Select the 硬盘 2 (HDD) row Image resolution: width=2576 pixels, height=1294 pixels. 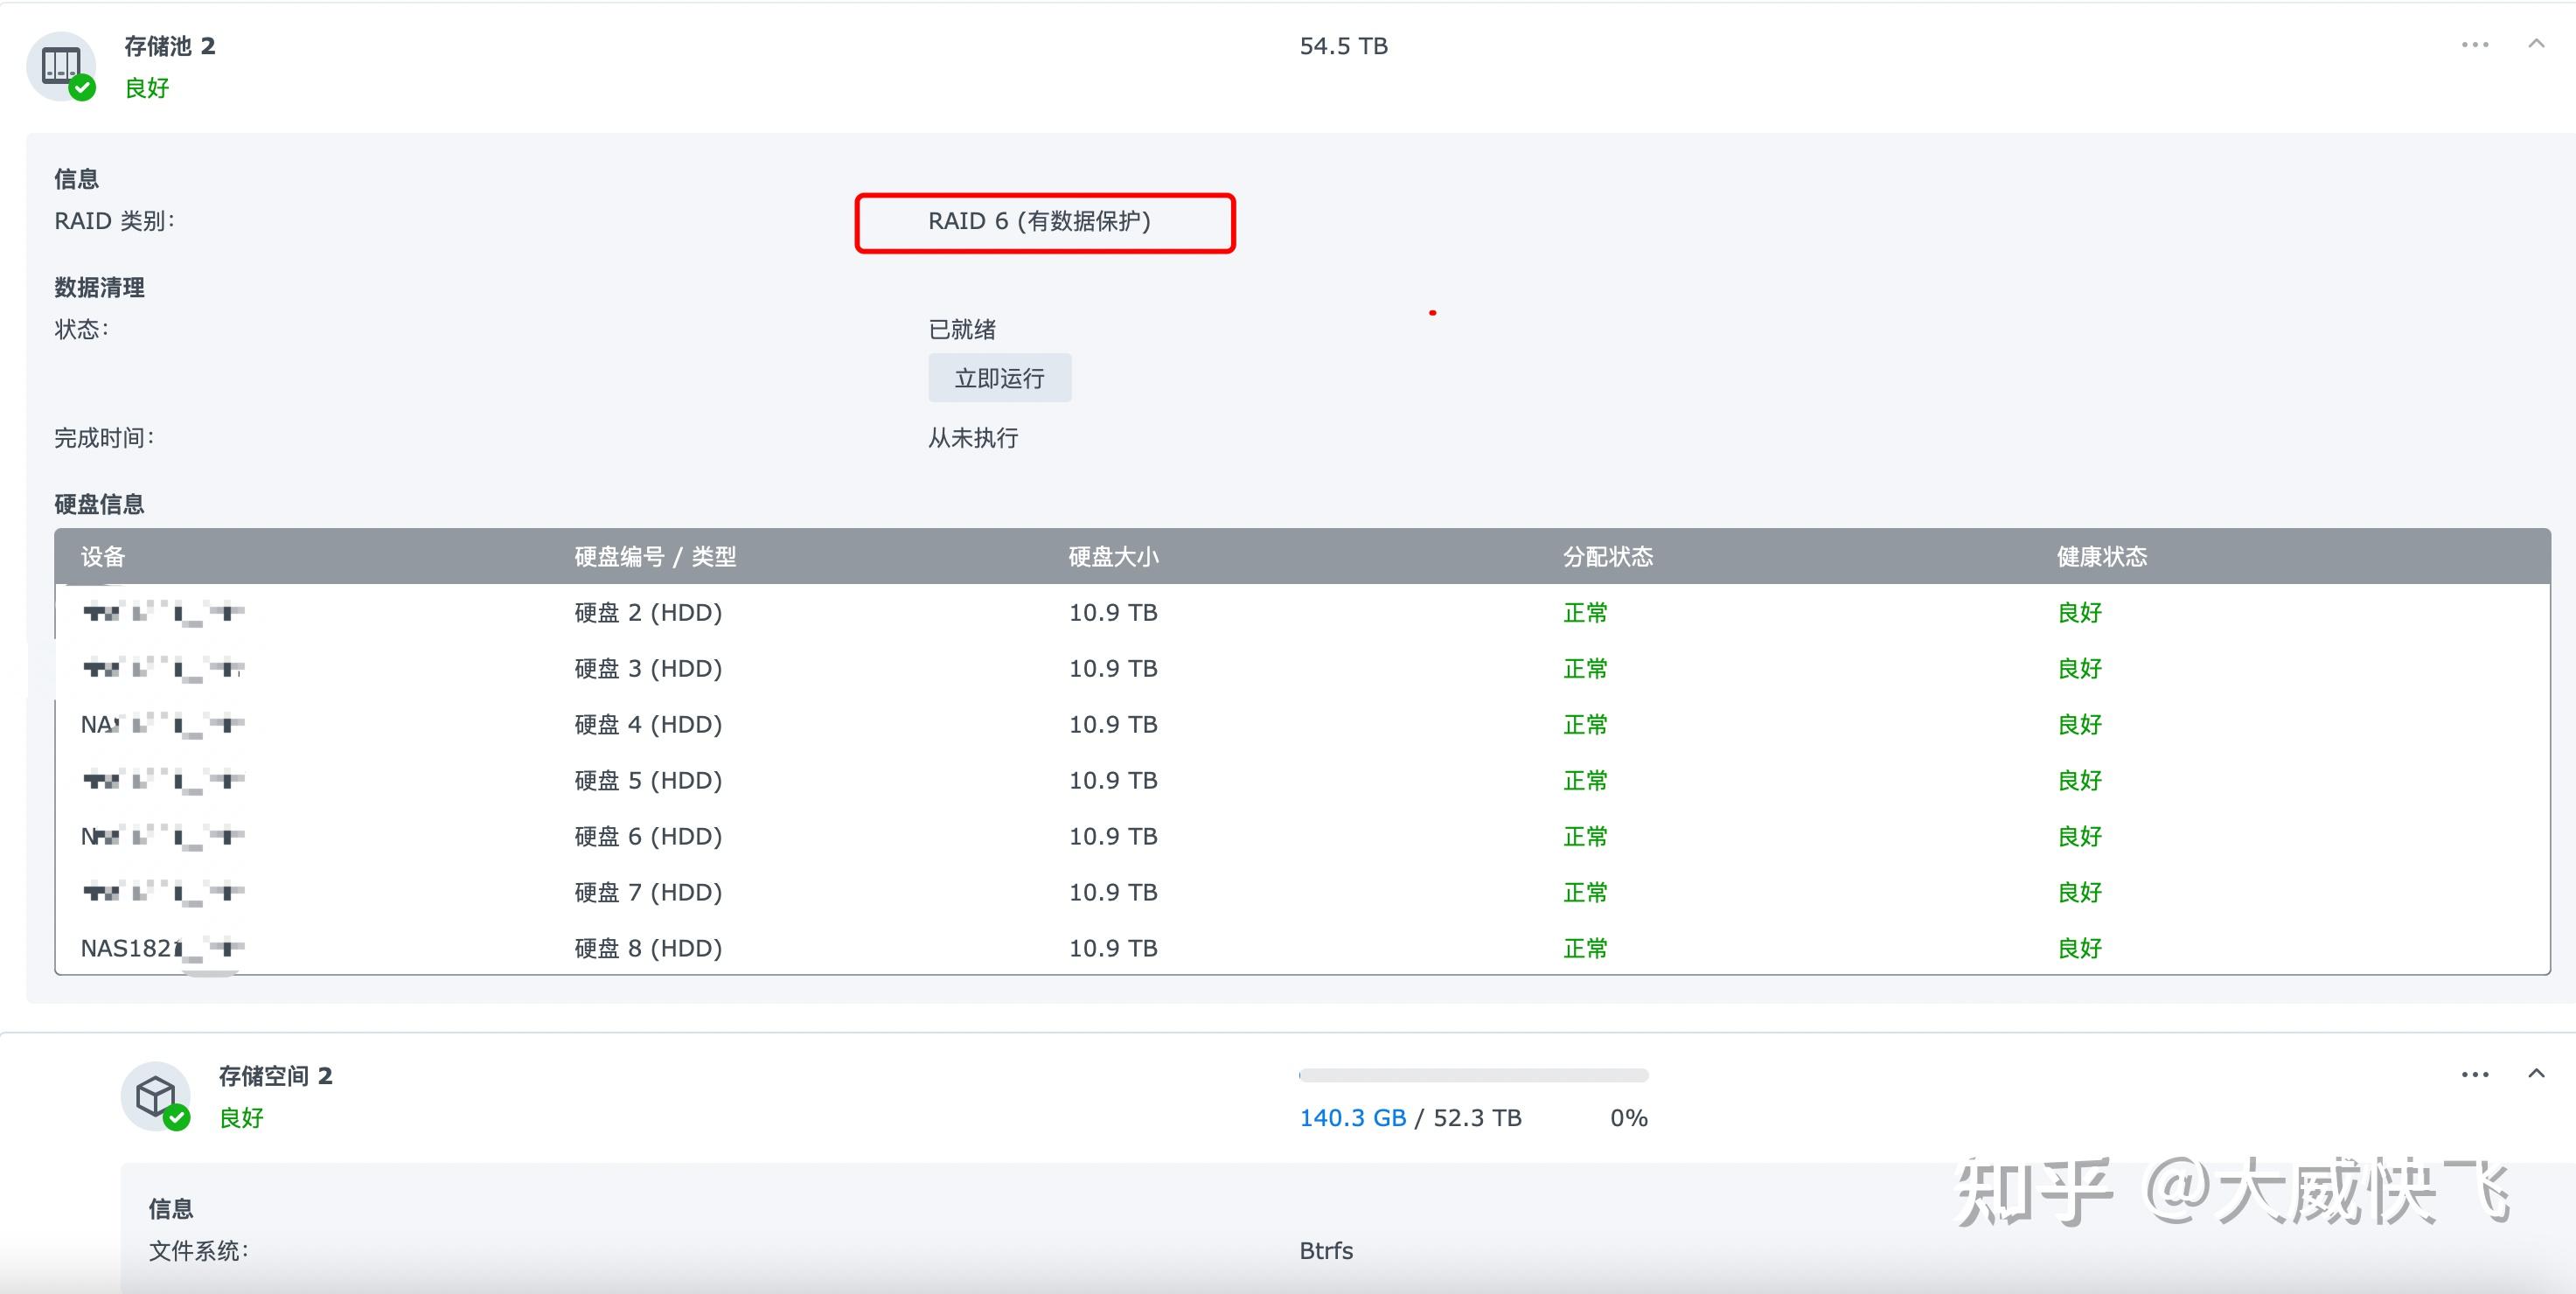coord(648,612)
